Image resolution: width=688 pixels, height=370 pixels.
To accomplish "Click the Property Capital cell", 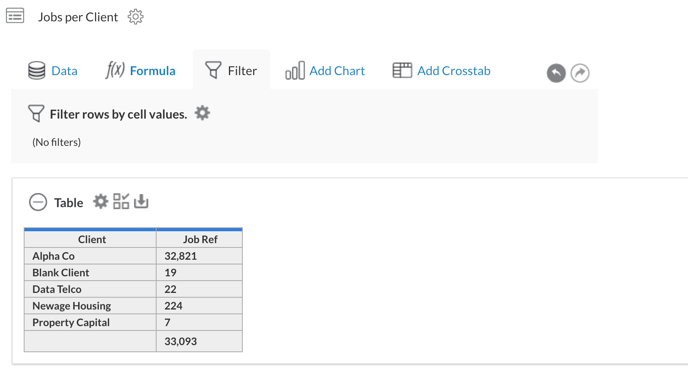I will tap(90, 323).
